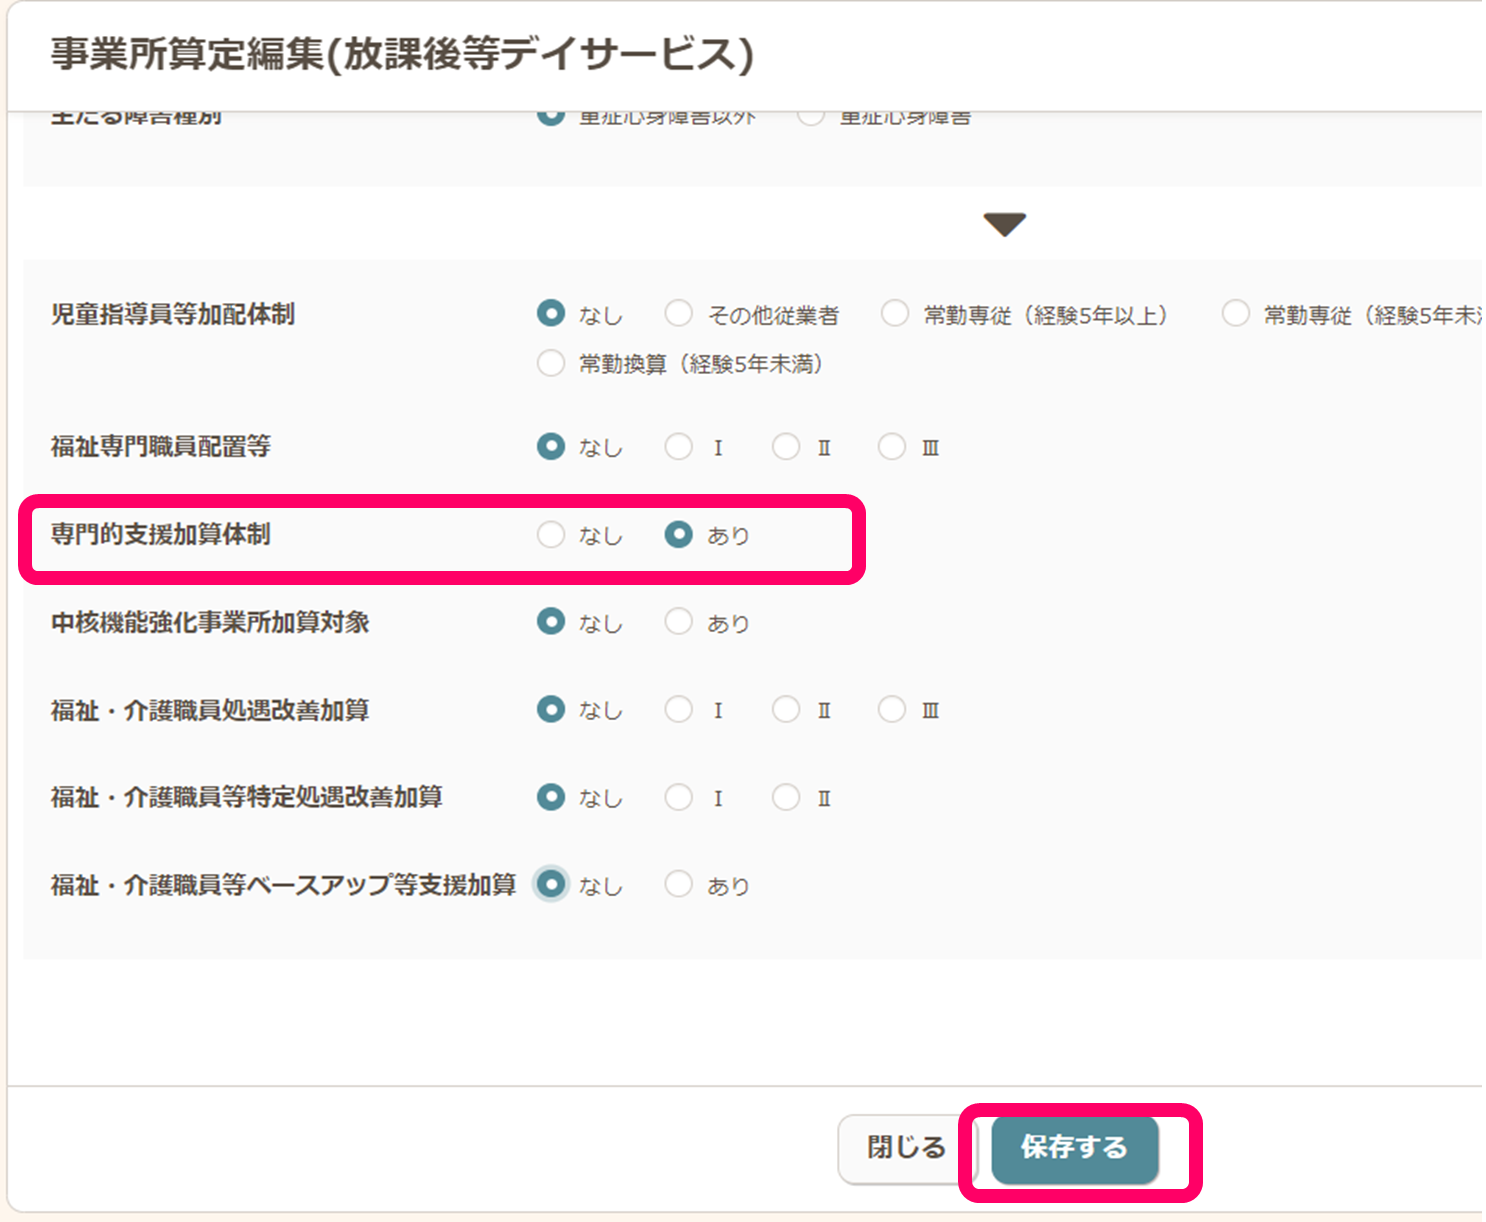Select Ⅰ for 福祉専門職員配置等
1486x1222 pixels.
click(x=679, y=447)
